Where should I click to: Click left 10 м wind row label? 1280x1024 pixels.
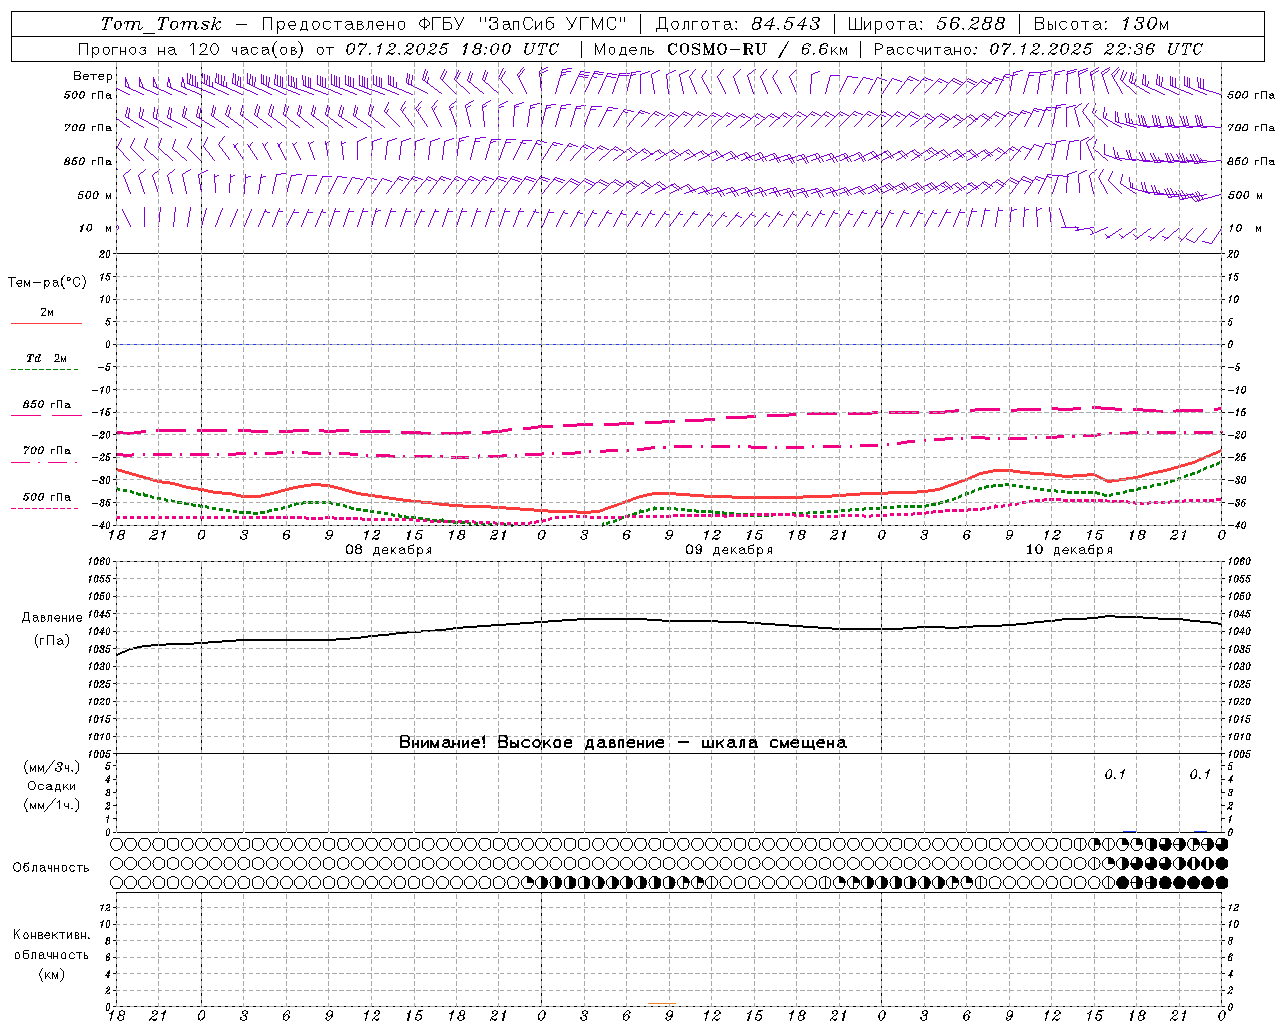point(96,228)
